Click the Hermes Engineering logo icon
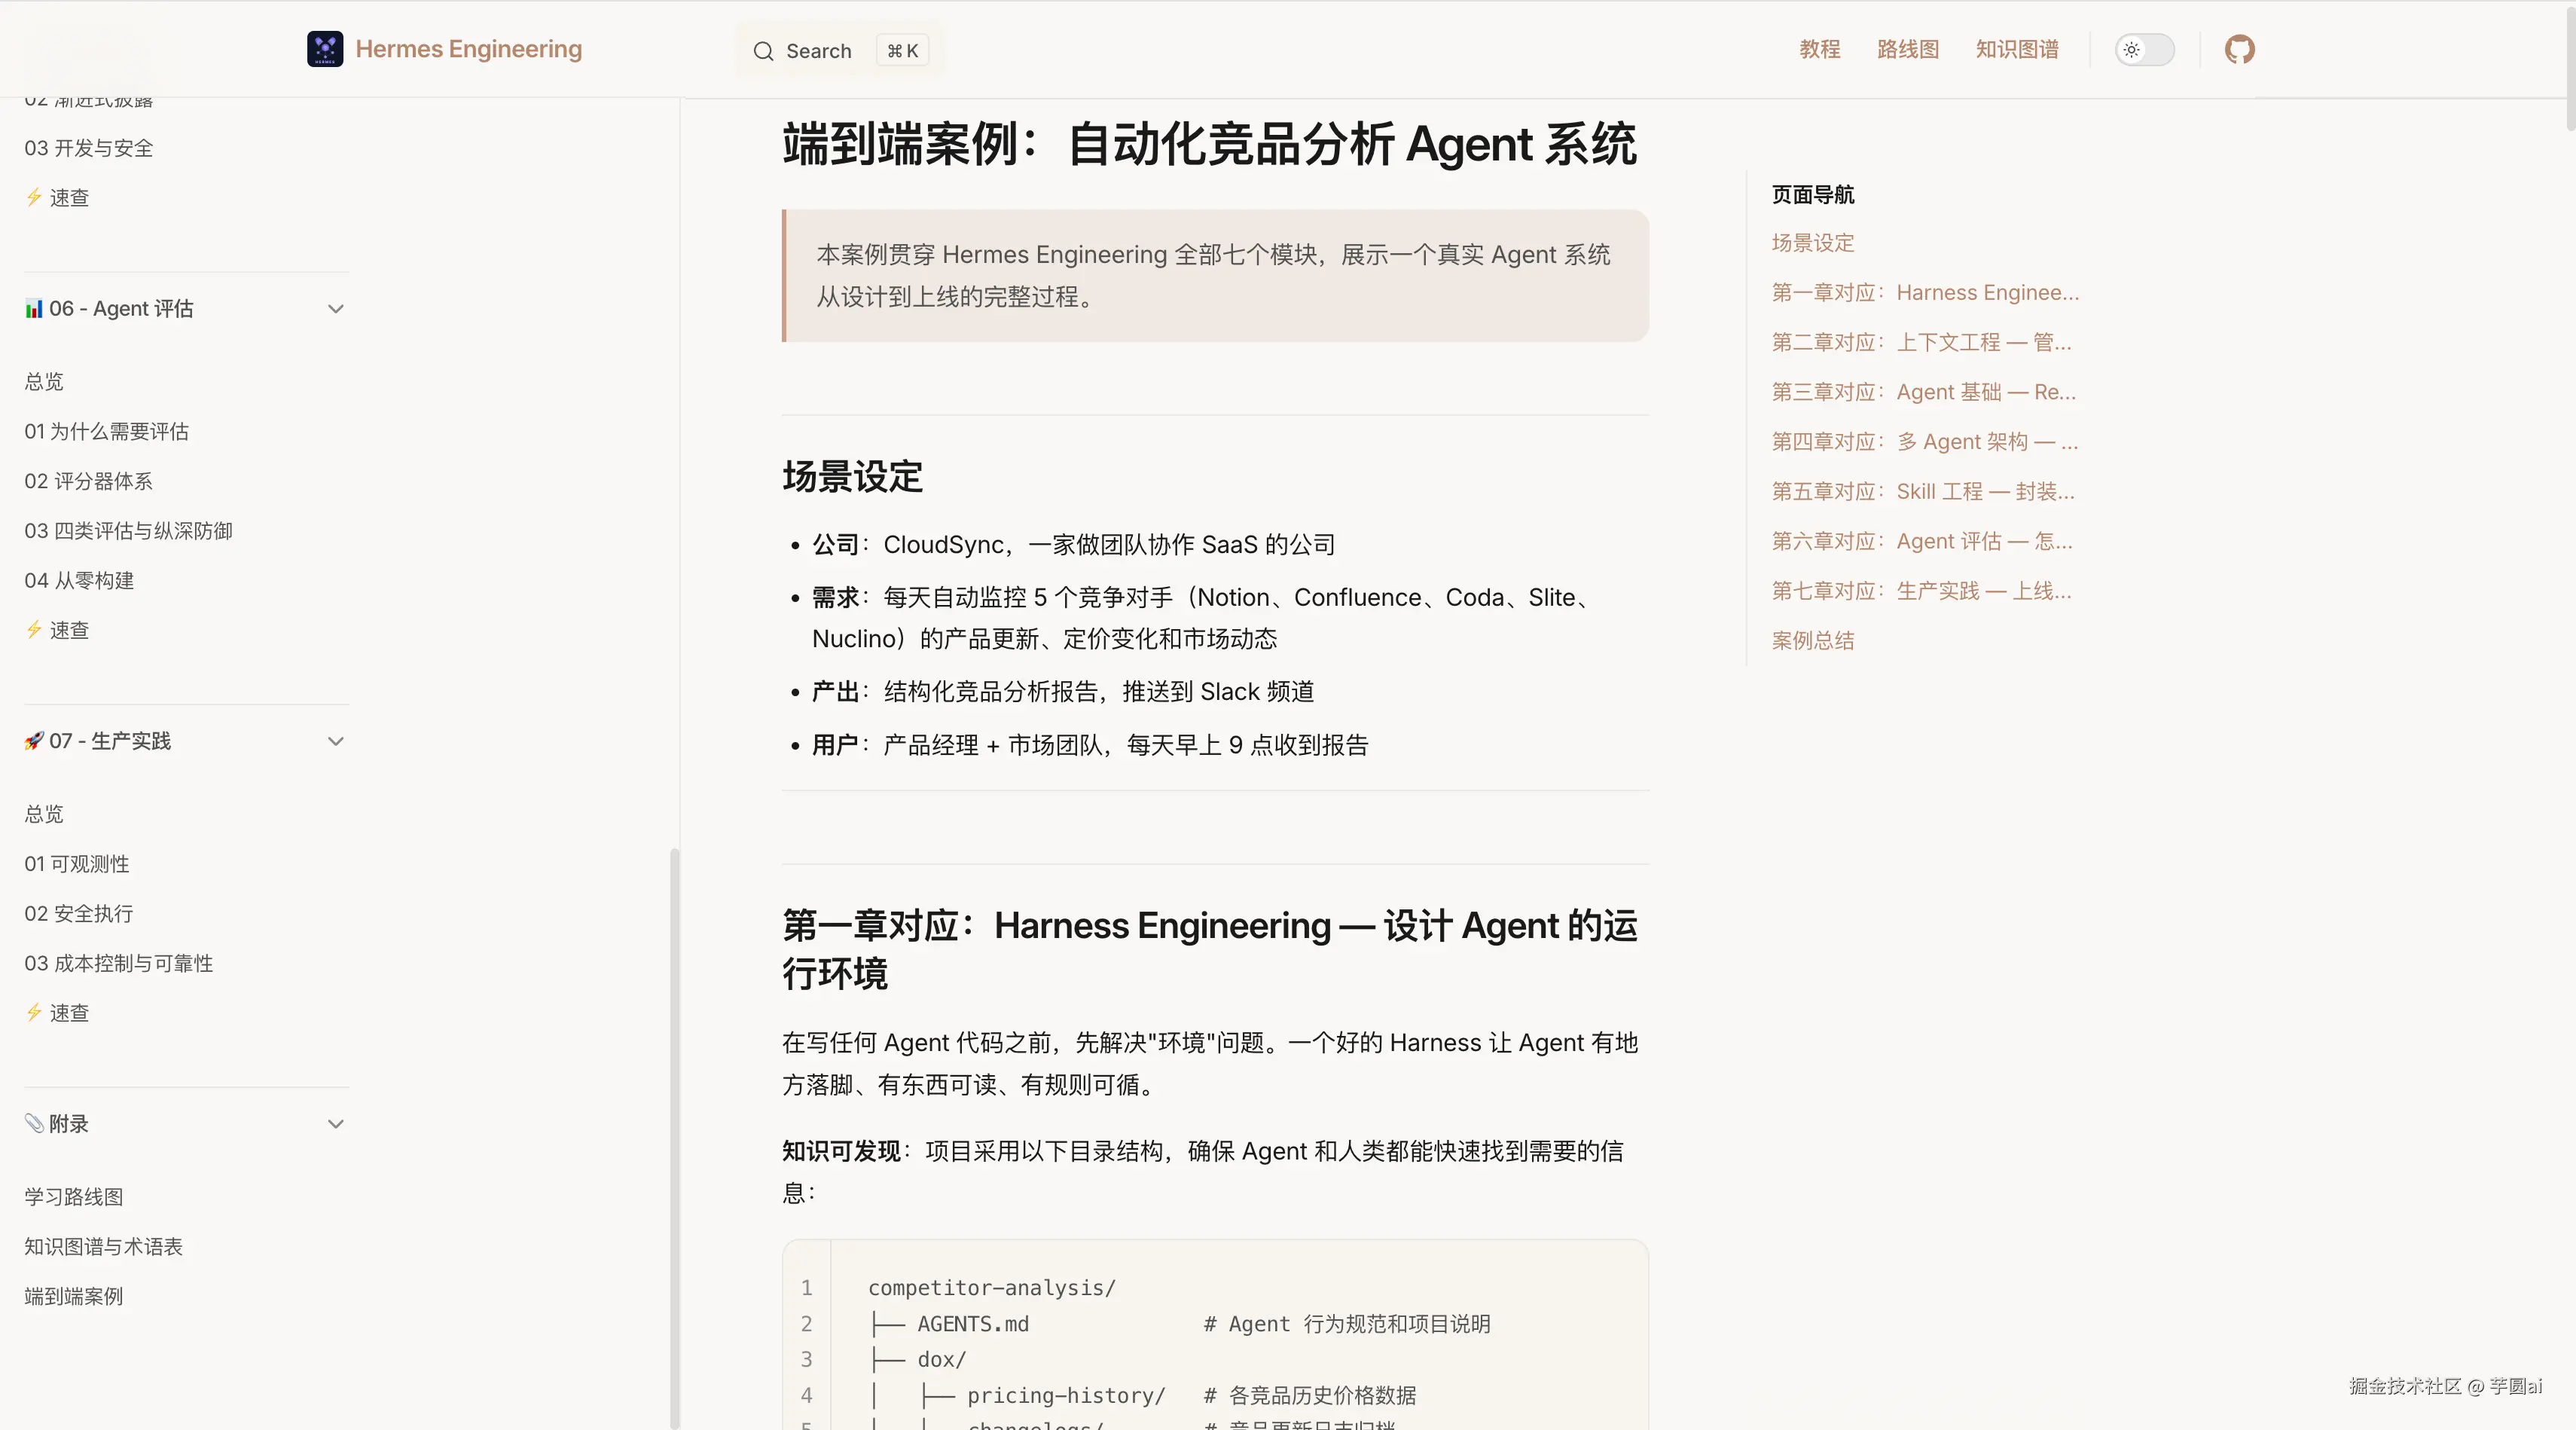2576x1430 pixels. click(325, 49)
